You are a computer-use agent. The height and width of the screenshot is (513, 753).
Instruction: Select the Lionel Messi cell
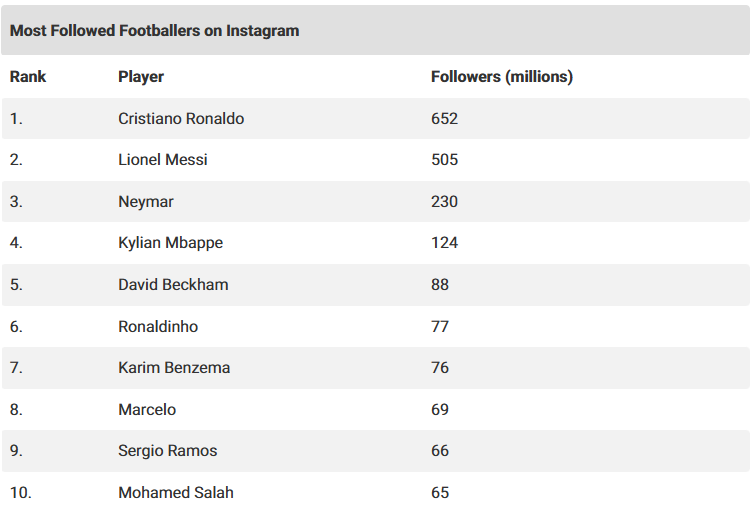163,160
